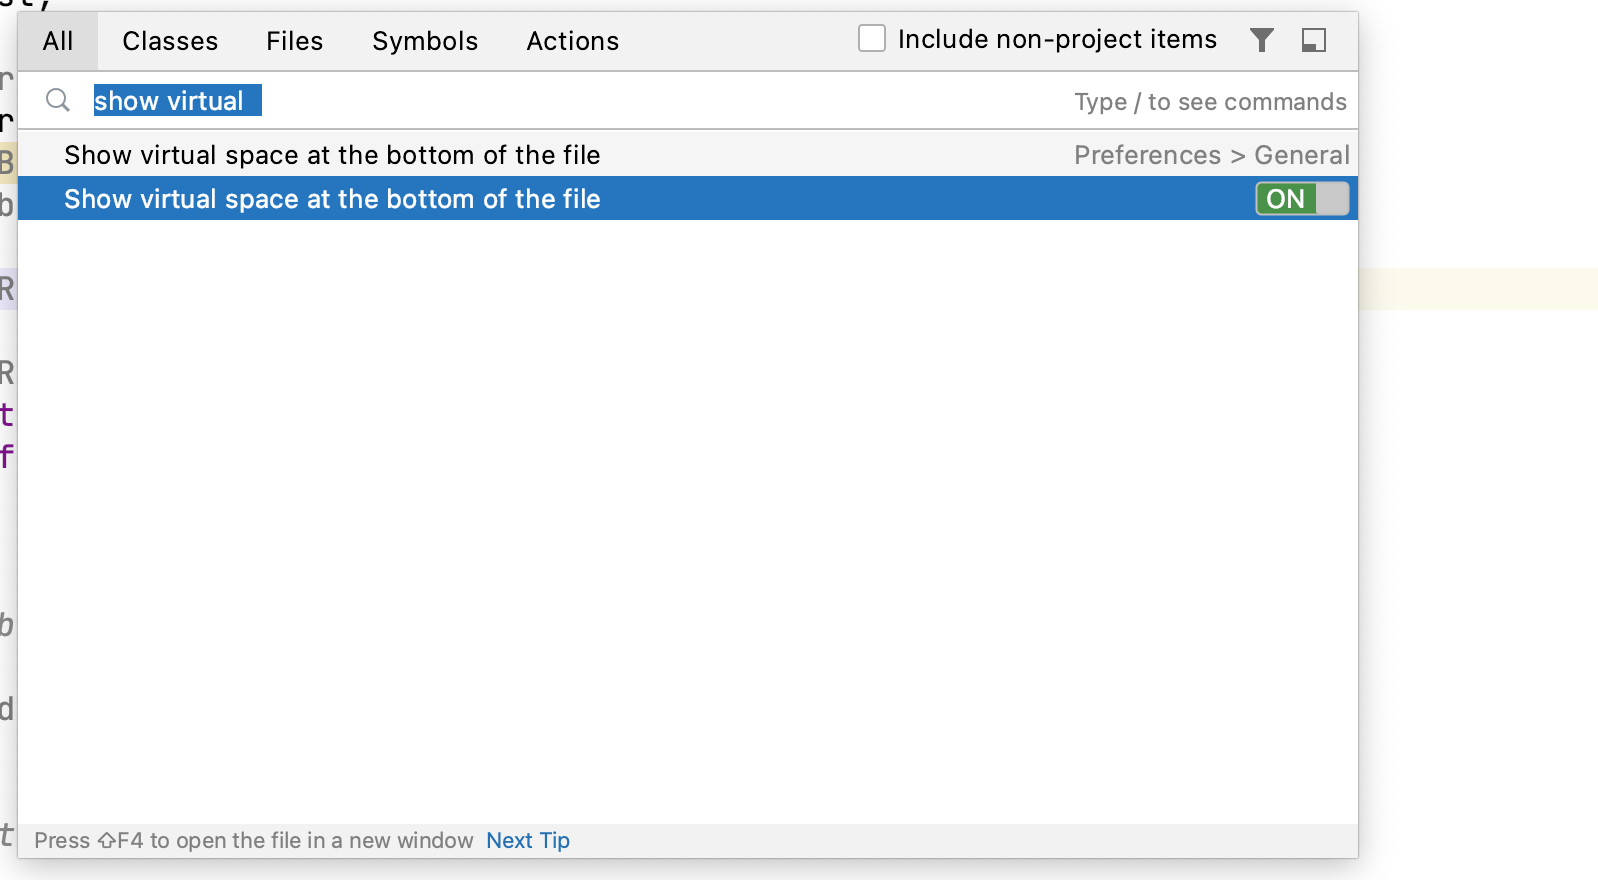Select the highlighted search text show virtual
Viewport: 1598px width, 880px height.
pyautogui.click(x=175, y=100)
